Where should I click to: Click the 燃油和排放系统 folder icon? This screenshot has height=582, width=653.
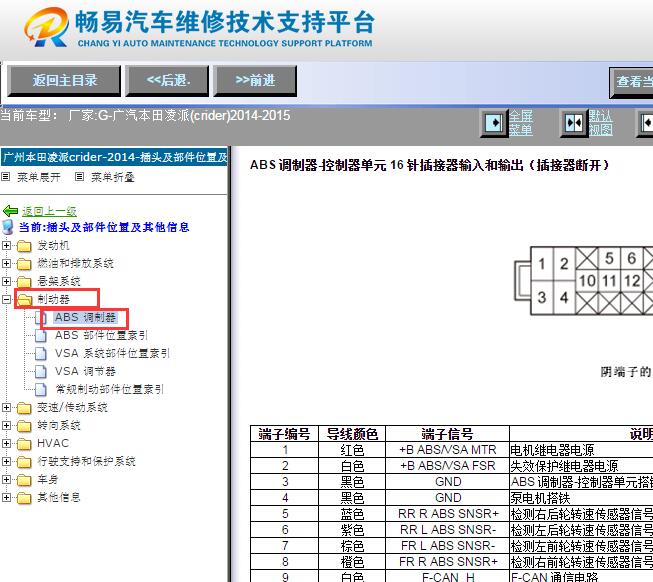(x=24, y=264)
